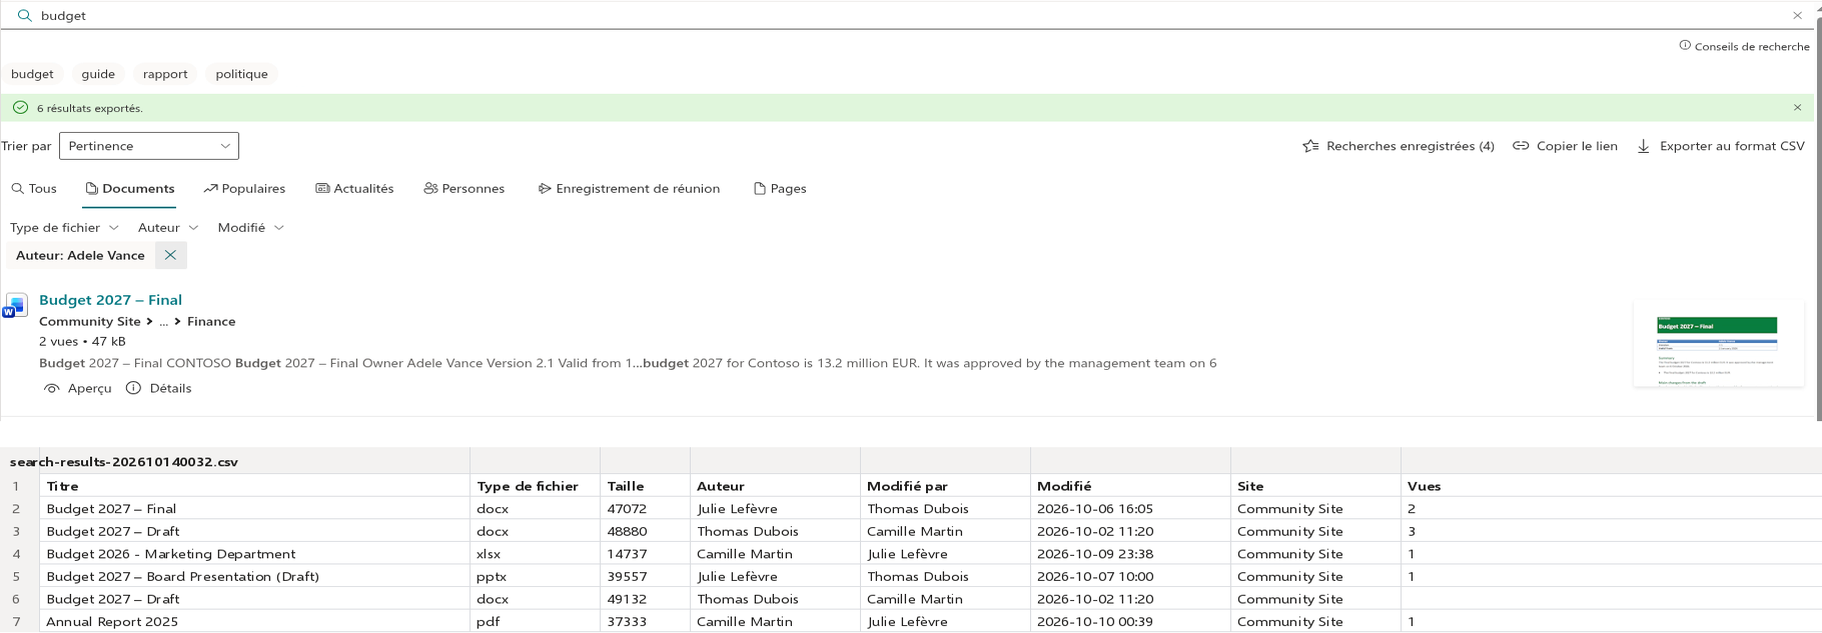Select CSV row number 5

[19, 576]
